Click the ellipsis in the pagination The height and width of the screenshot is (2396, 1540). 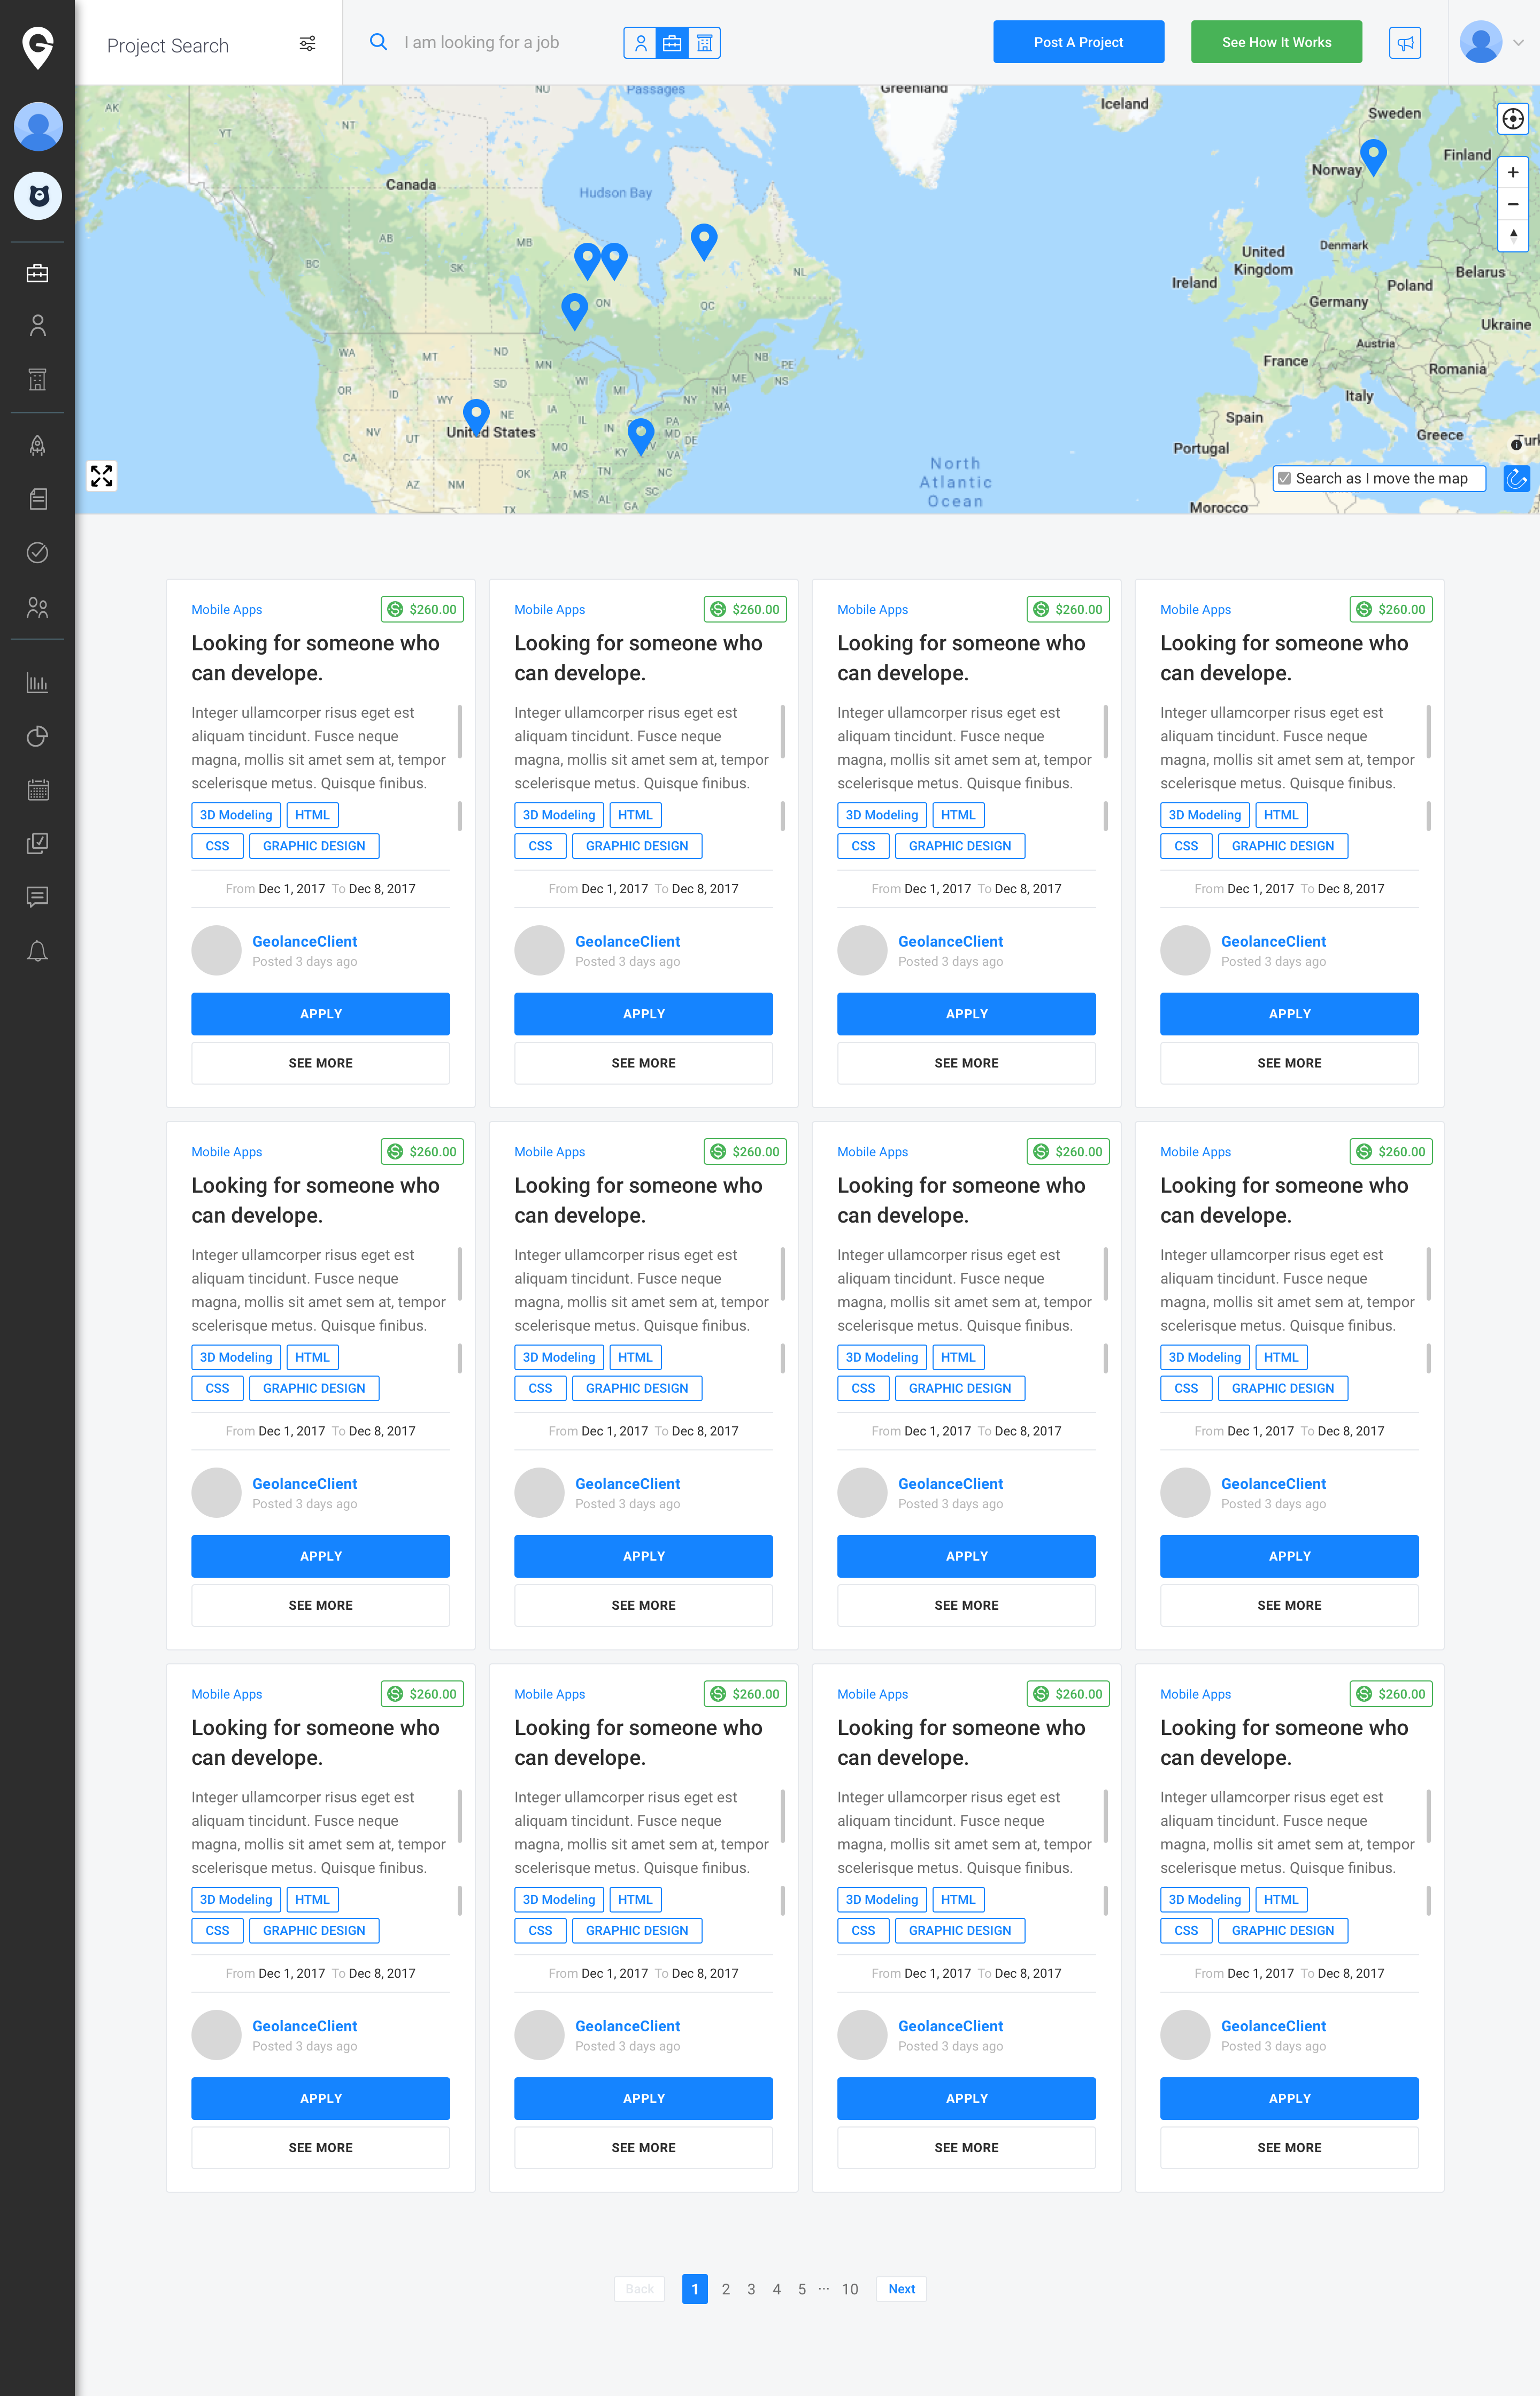click(x=824, y=2288)
